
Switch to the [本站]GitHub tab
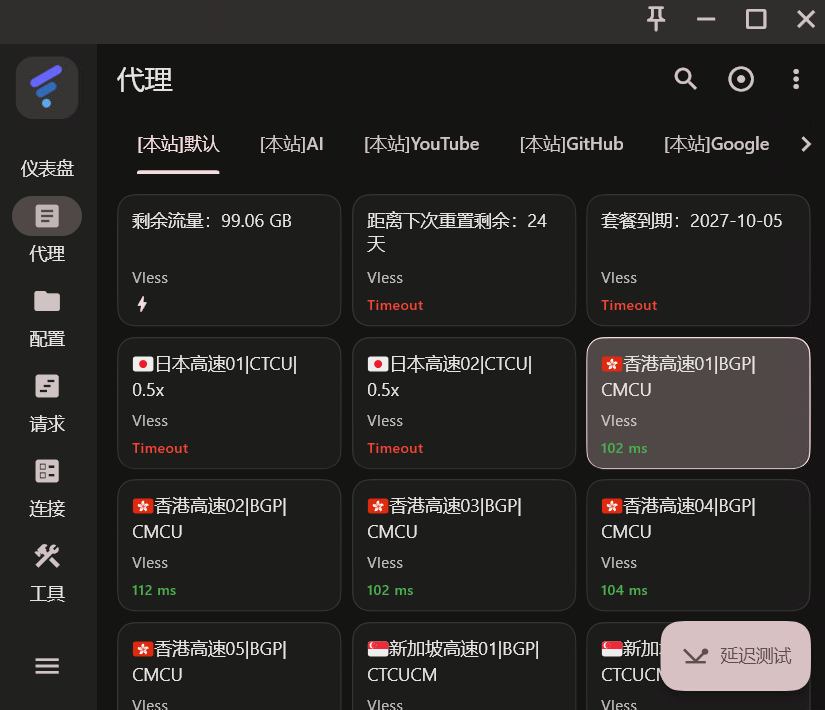(571, 144)
